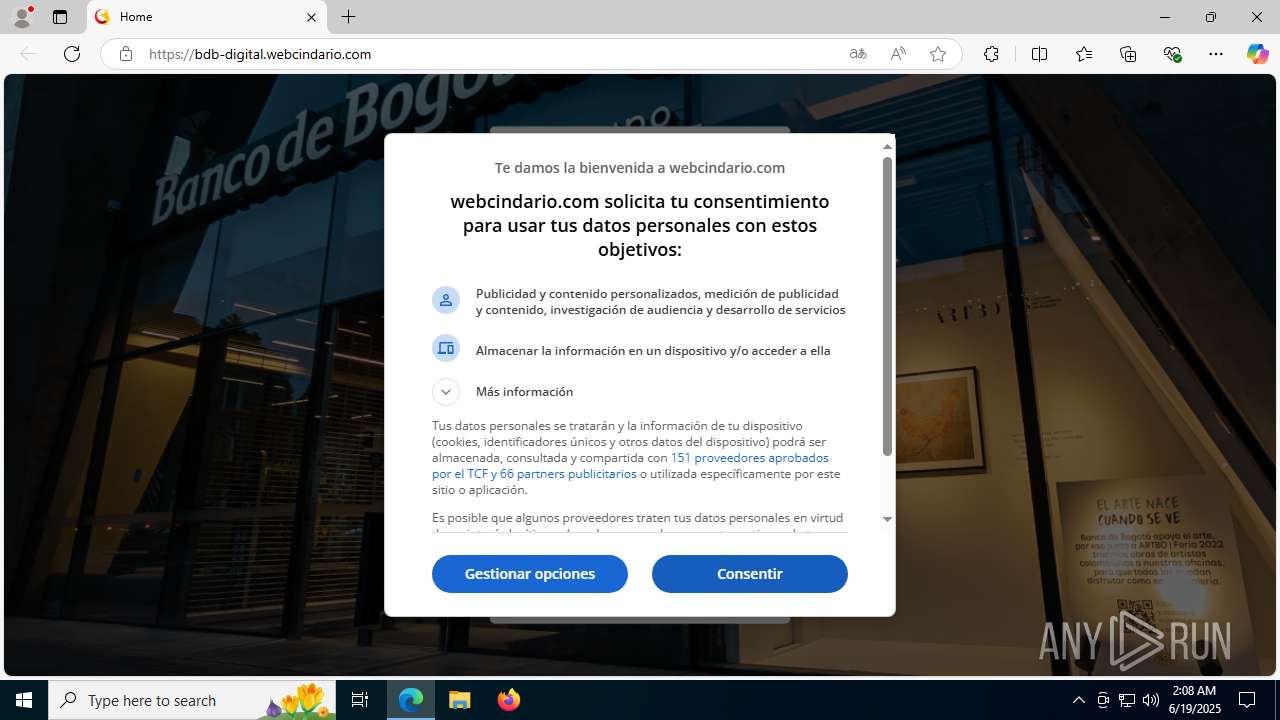This screenshot has height=720, width=1280.
Task: Open Settings and more menu
Action: pos(1216,54)
